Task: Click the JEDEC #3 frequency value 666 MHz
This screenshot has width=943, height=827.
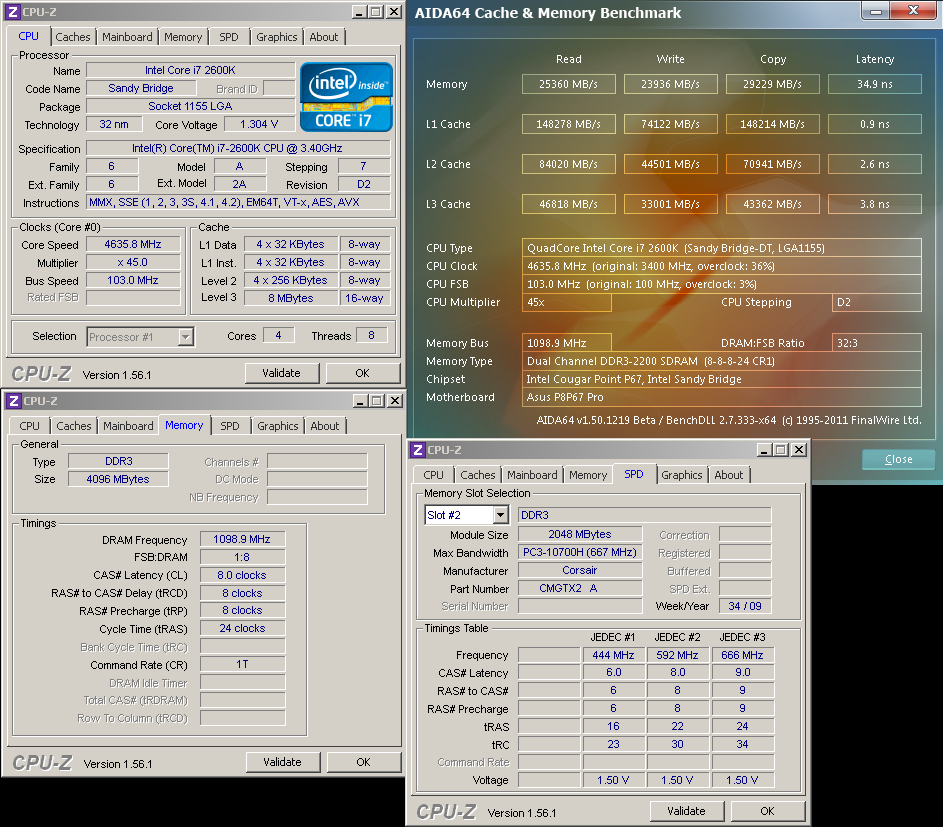Action: pos(743,655)
